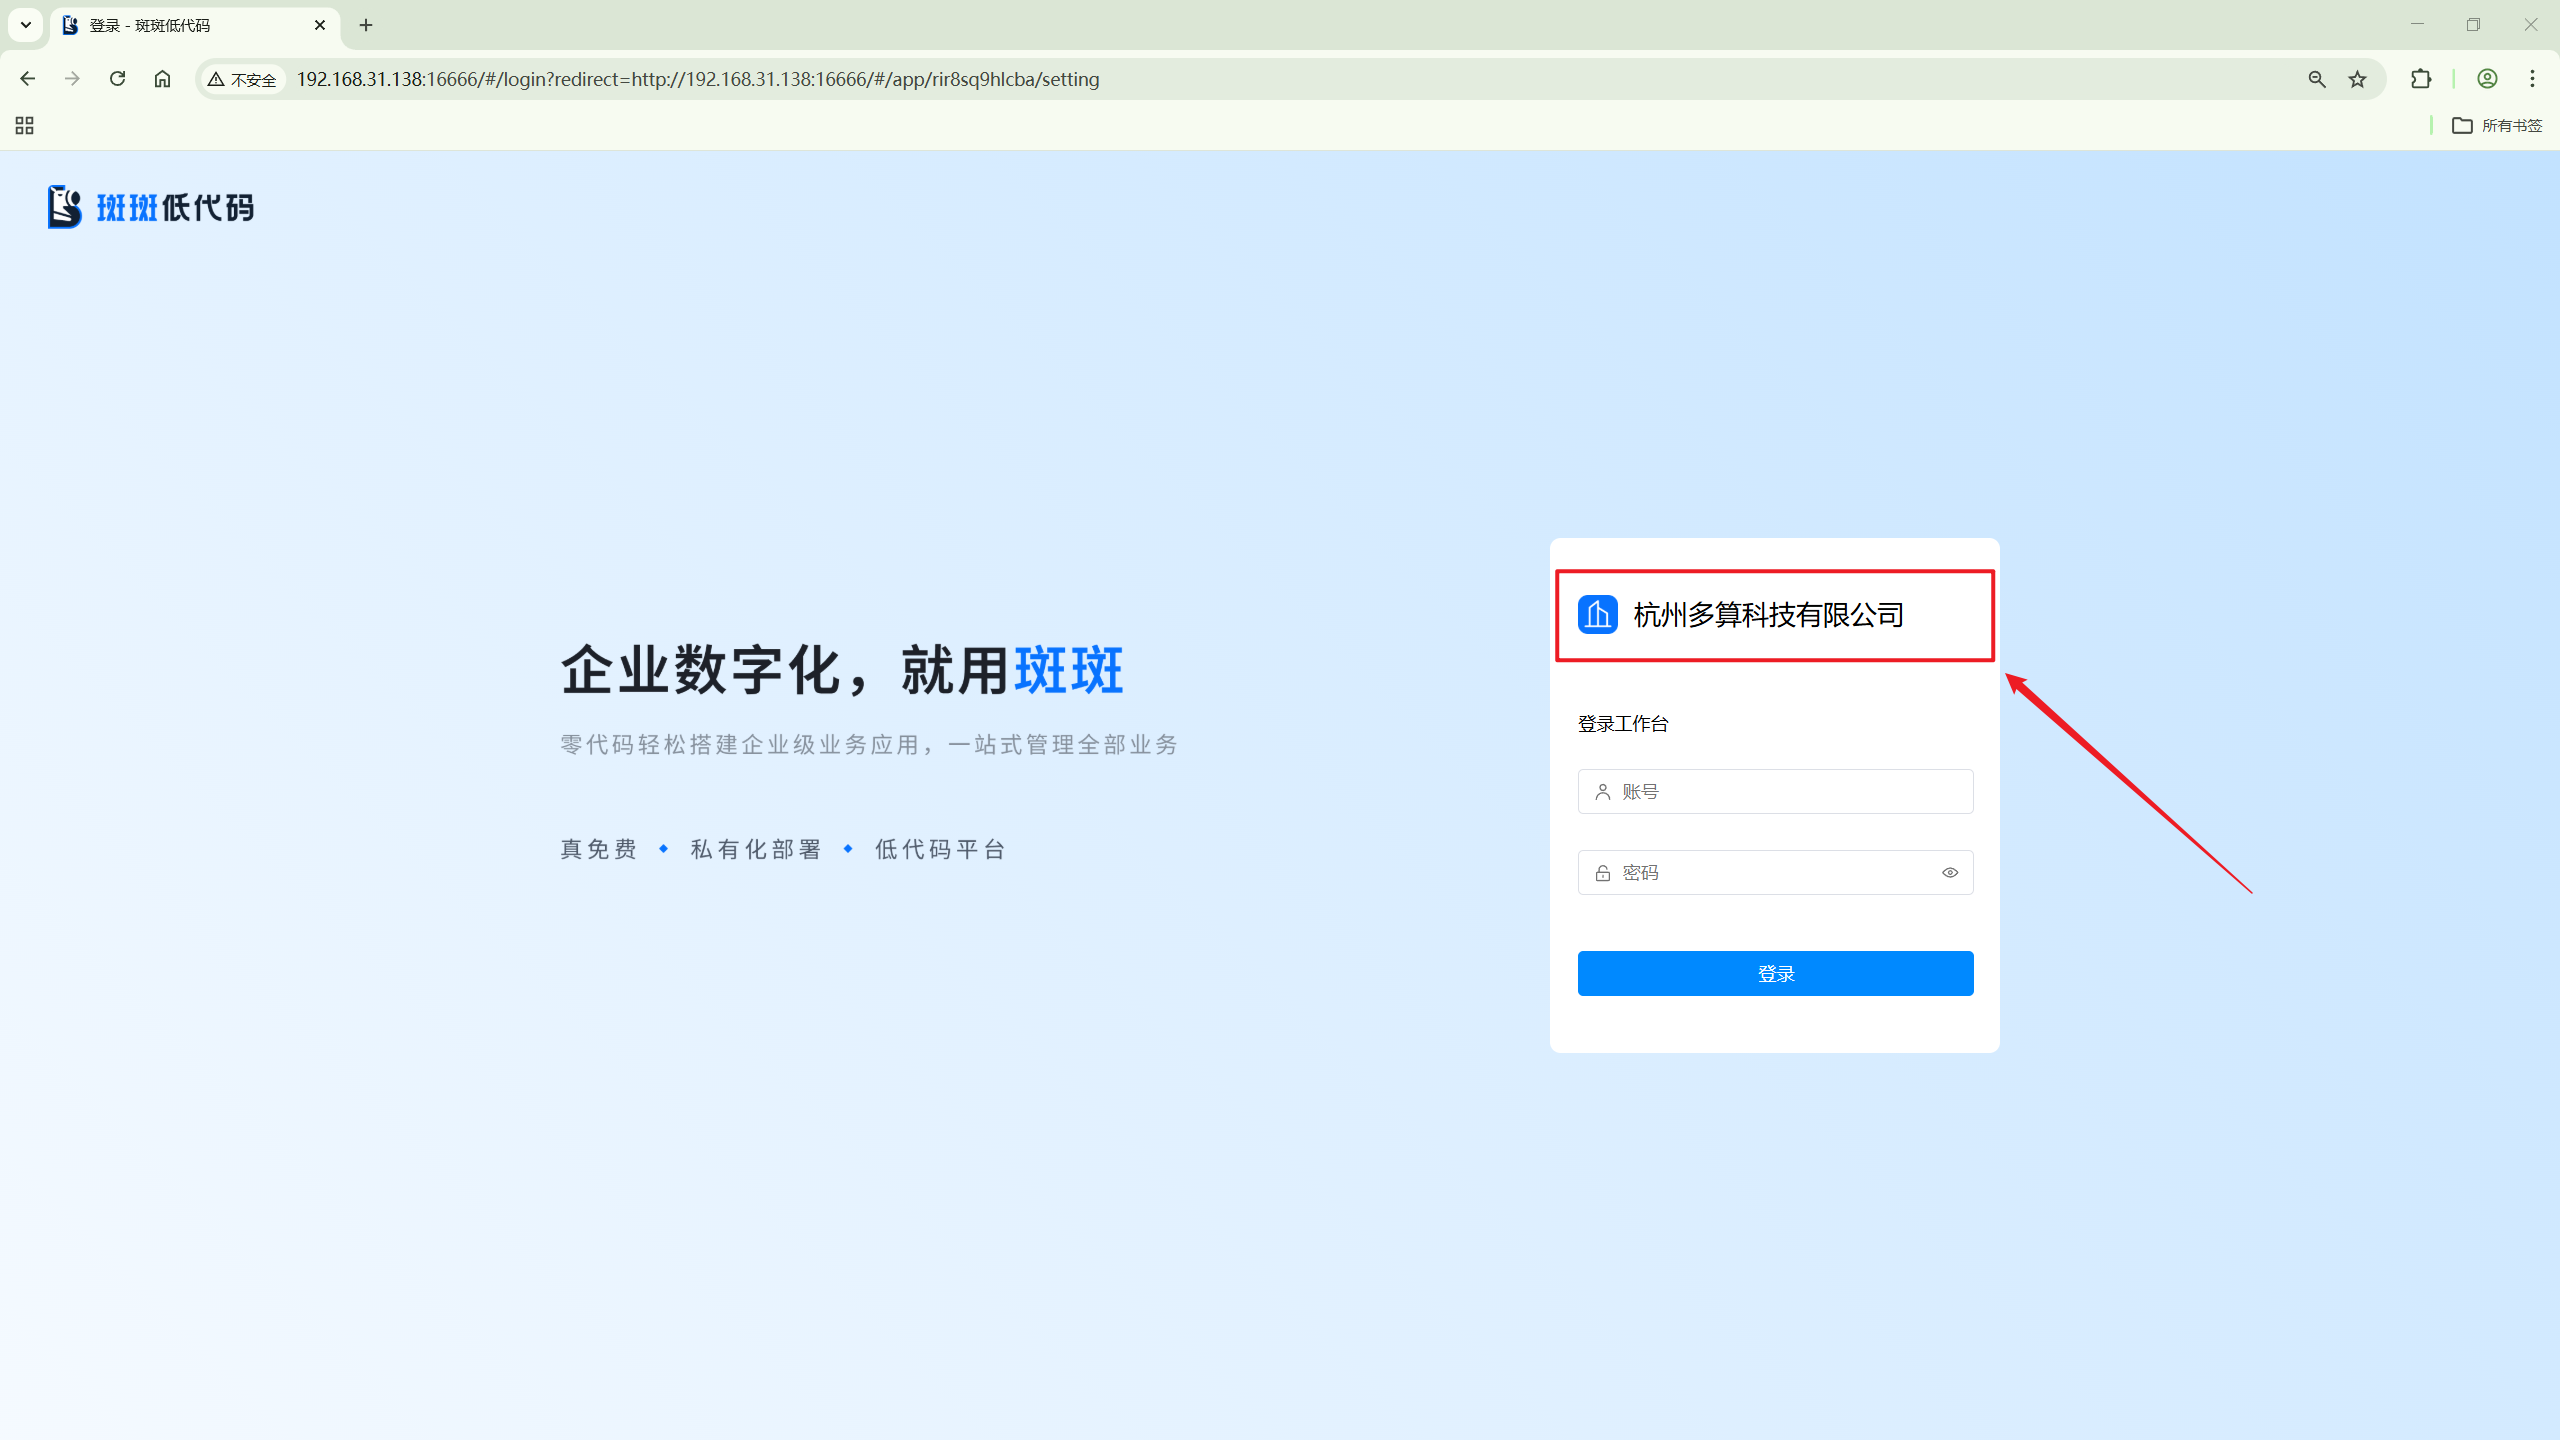
Task: Open a new tab with plus button
Action: pos(366,25)
